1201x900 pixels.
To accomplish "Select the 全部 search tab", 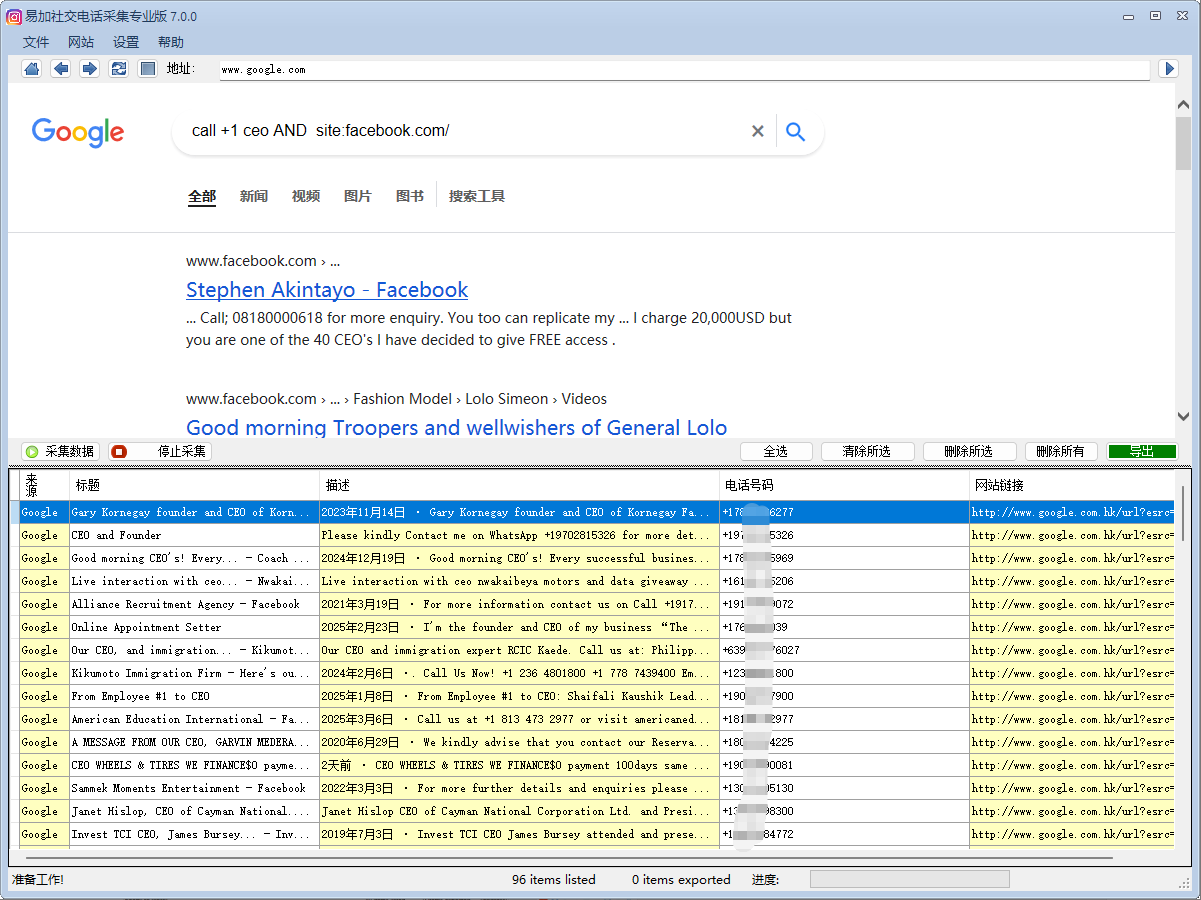I will 202,196.
